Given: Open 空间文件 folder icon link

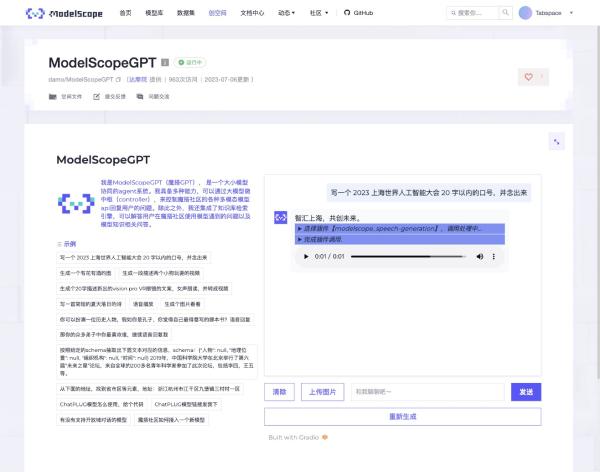Looking at the screenshot, I should 65,96.
